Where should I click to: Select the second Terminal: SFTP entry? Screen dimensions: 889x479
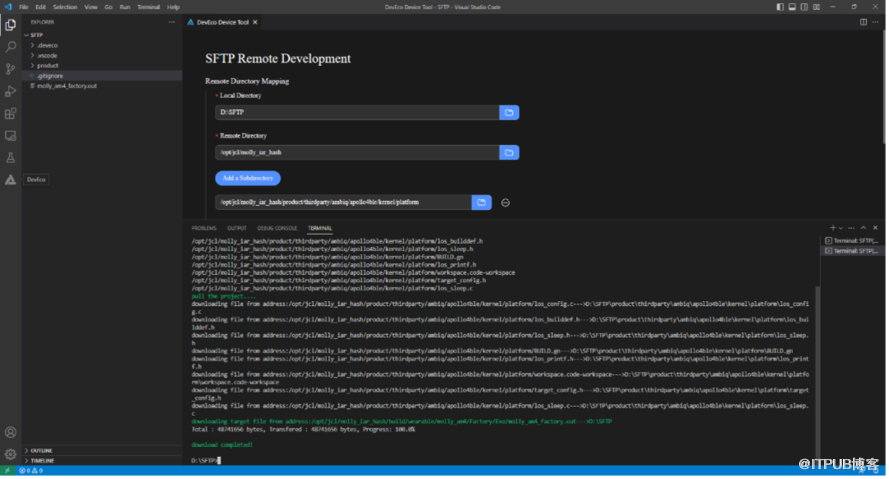853,251
